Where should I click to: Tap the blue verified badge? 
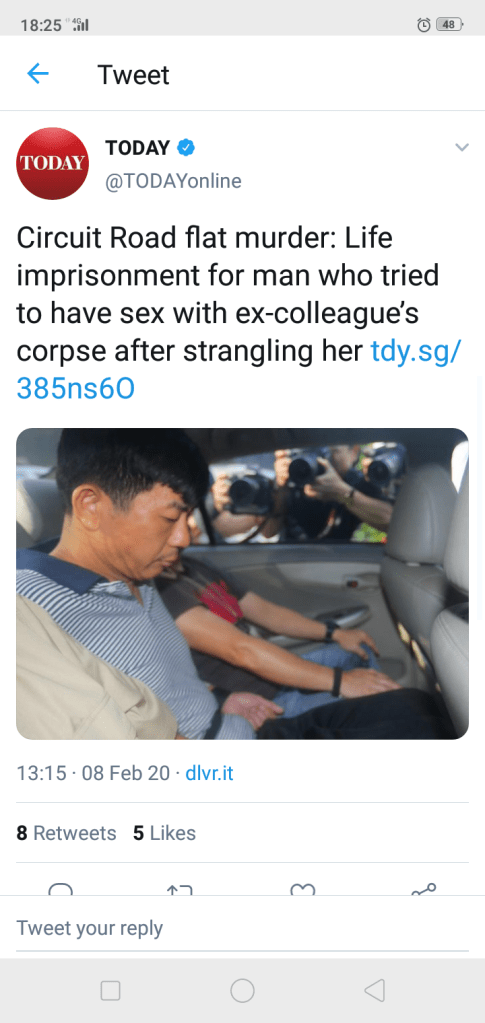tap(186, 148)
